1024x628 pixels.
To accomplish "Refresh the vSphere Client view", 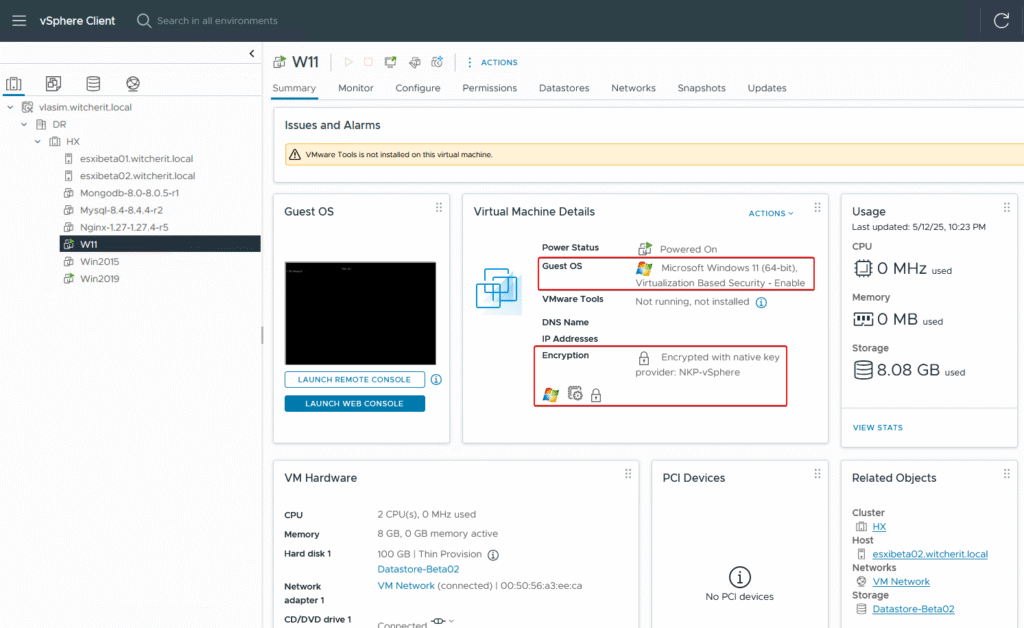I will click(x=1001, y=21).
